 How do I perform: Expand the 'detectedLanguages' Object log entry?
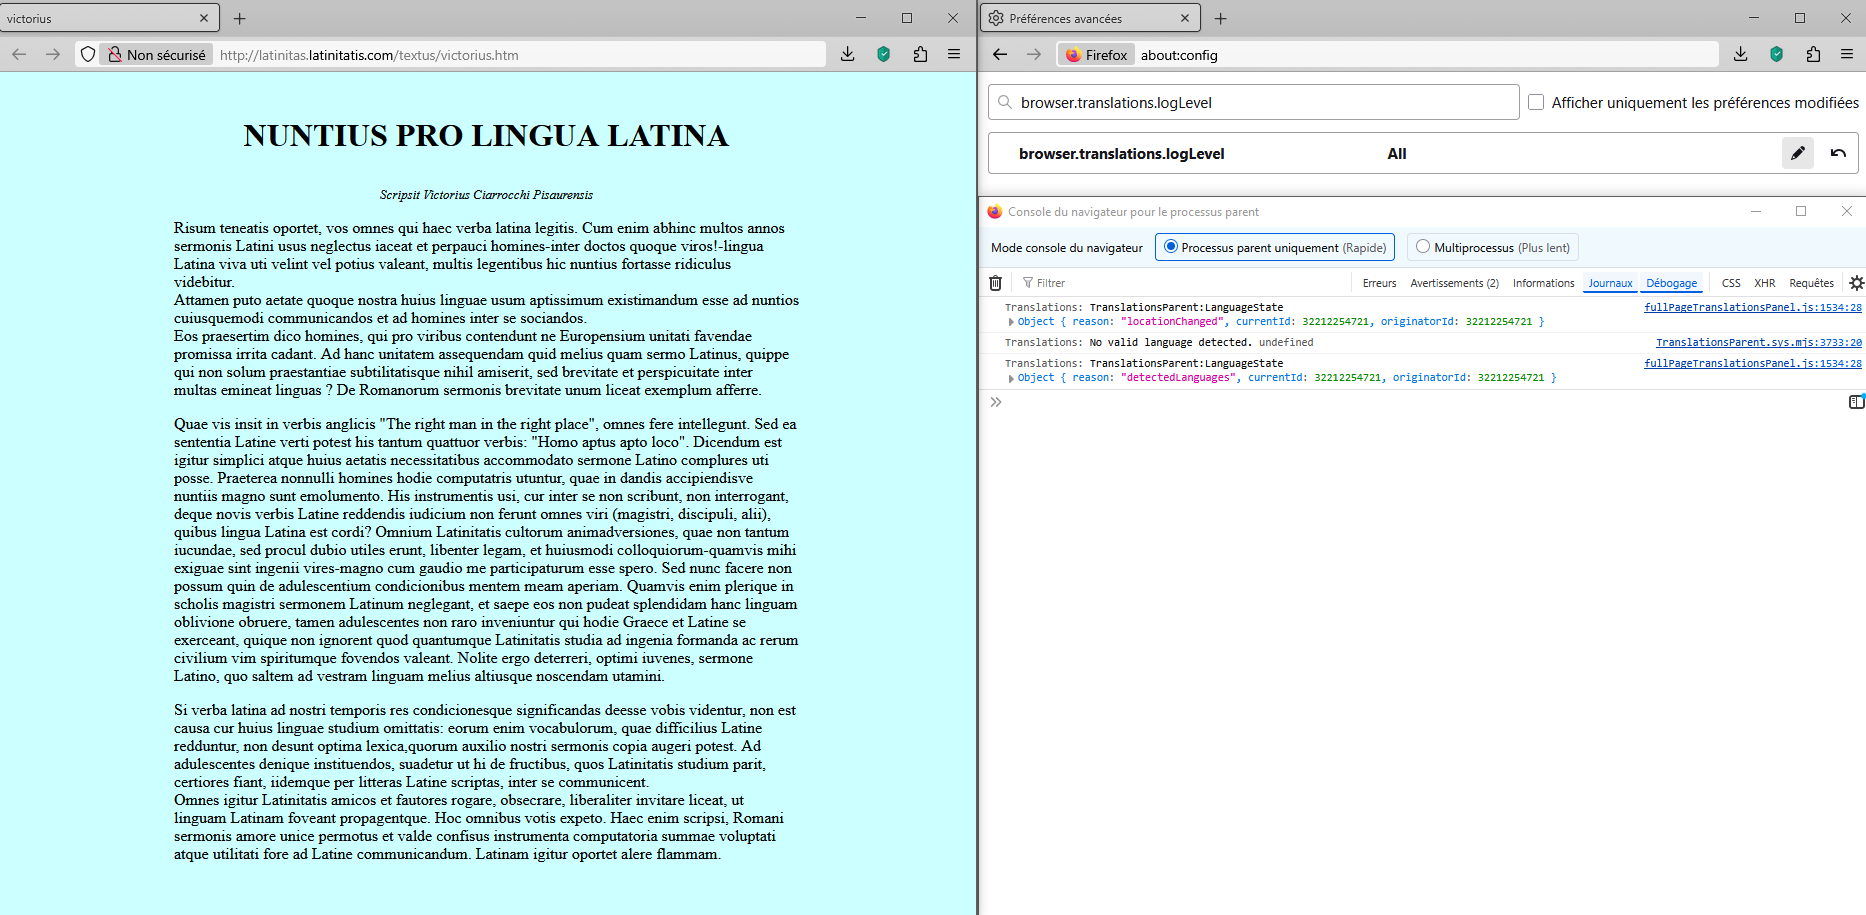click(x=1011, y=378)
